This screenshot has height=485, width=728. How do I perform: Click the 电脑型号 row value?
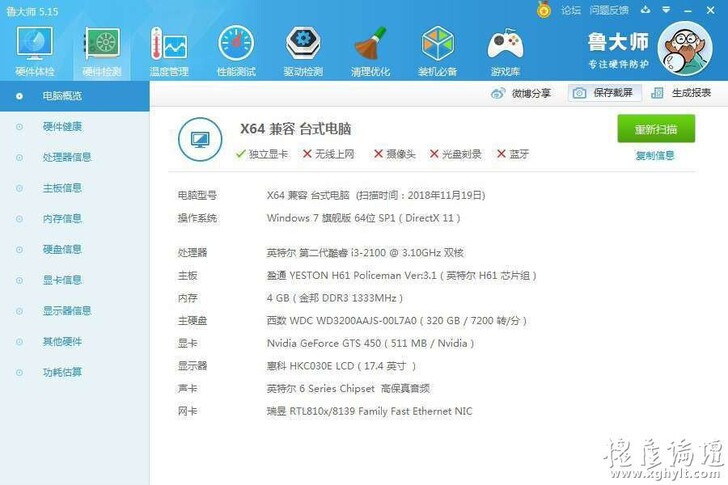(376, 195)
